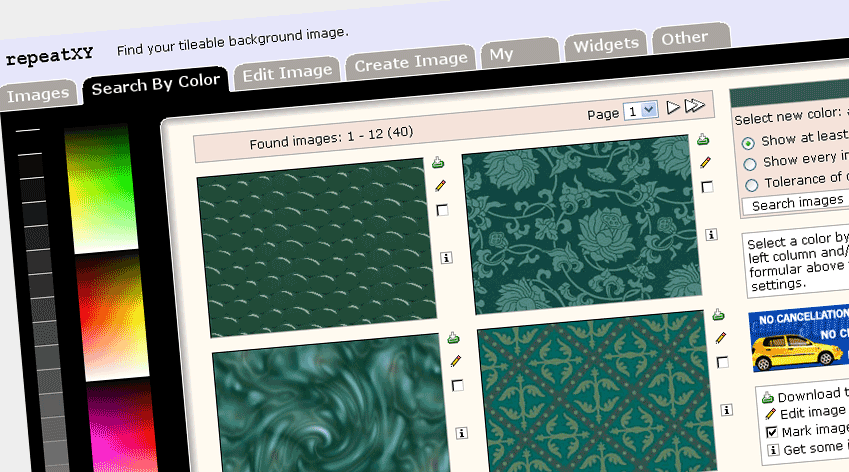Viewport: 849px width, 472px height.
Task: Edit the green marble swirl image
Action: point(455,361)
